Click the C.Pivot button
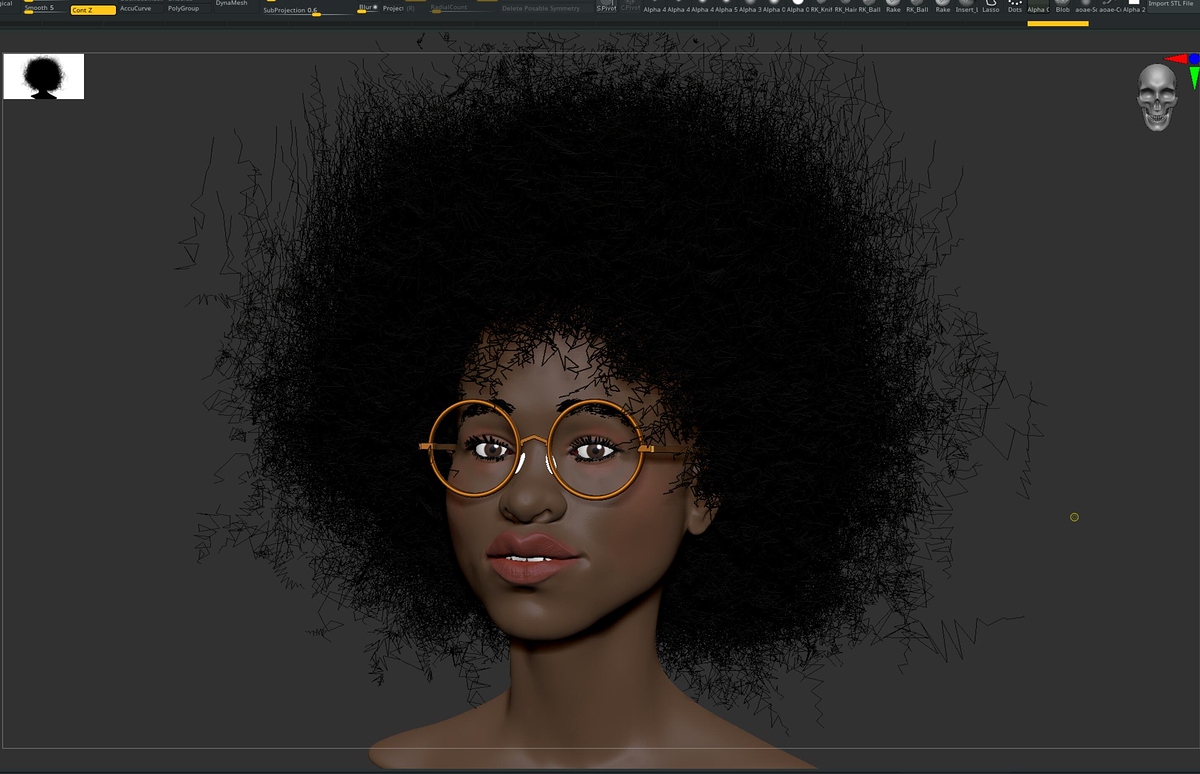The height and width of the screenshot is (774, 1200). 630,7
